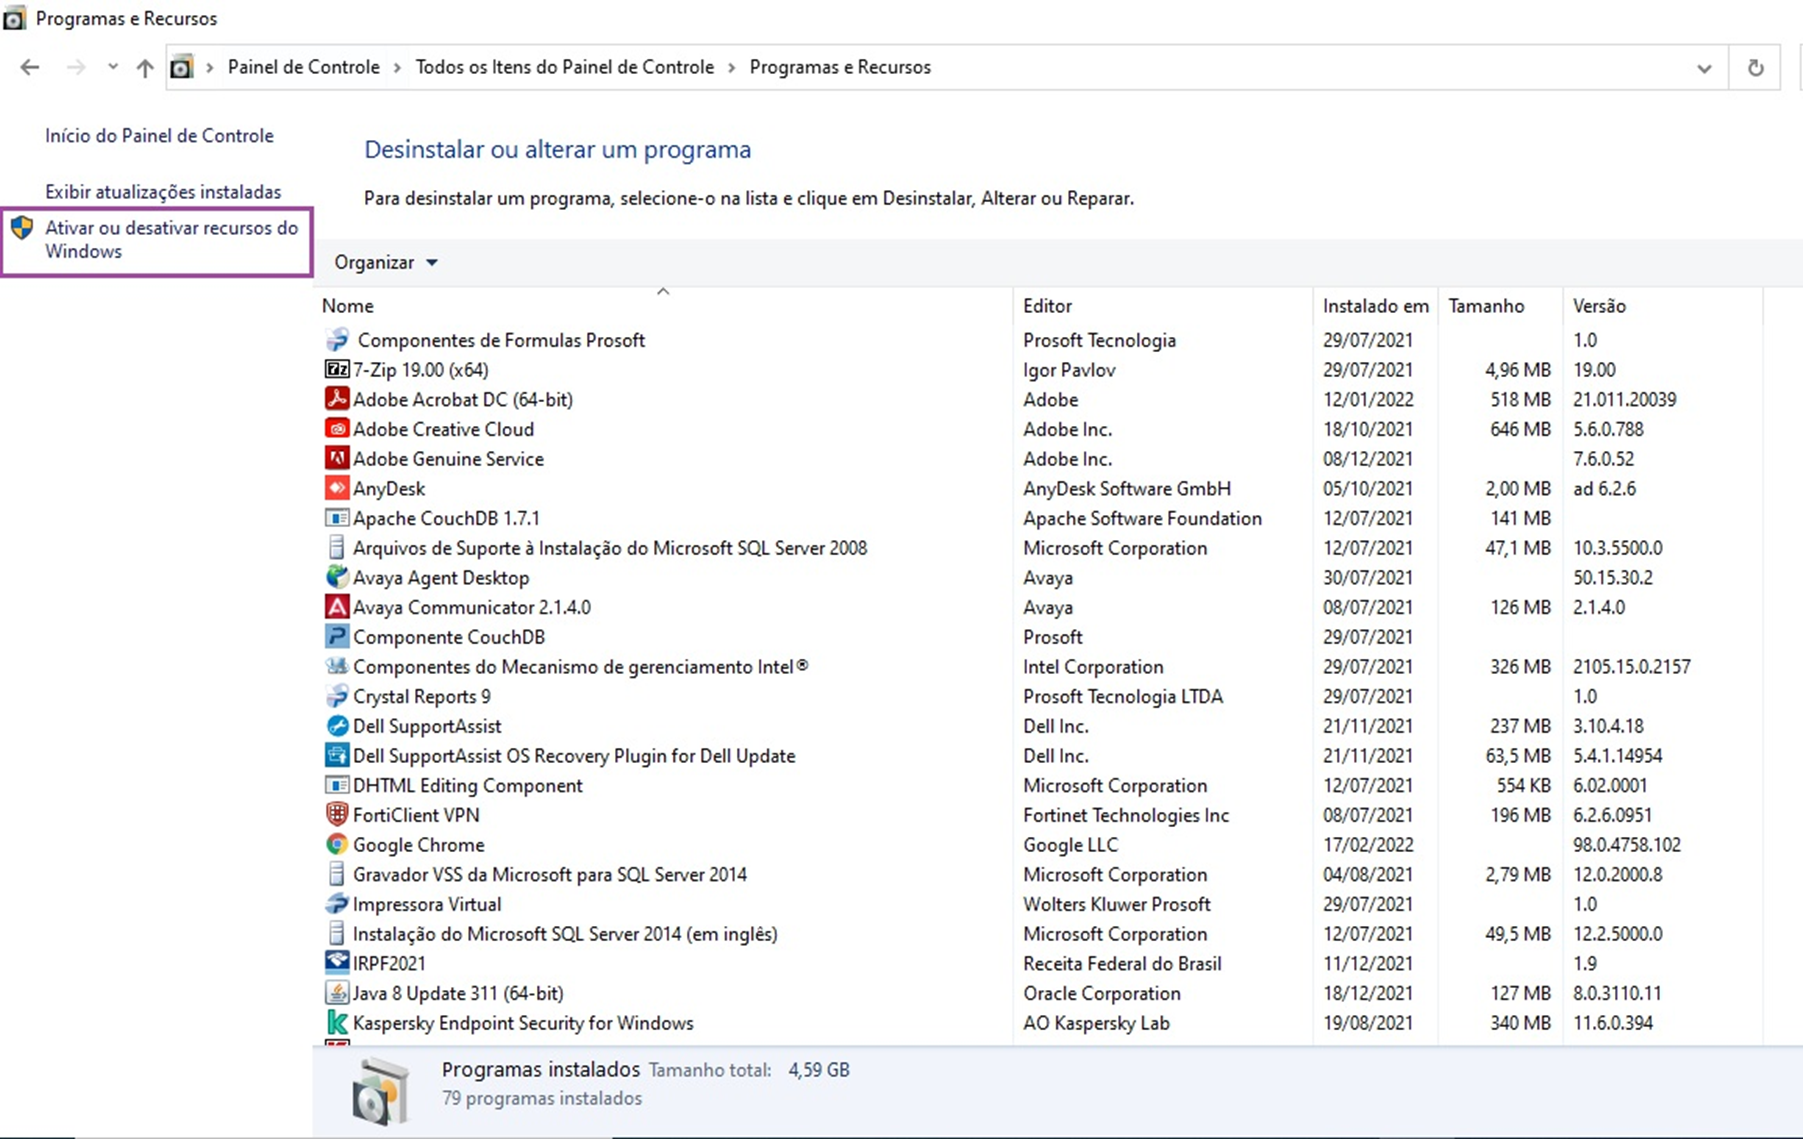The image size is (1803, 1139).
Task: Expand the address bar history dropdown
Action: [x=1704, y=68]
